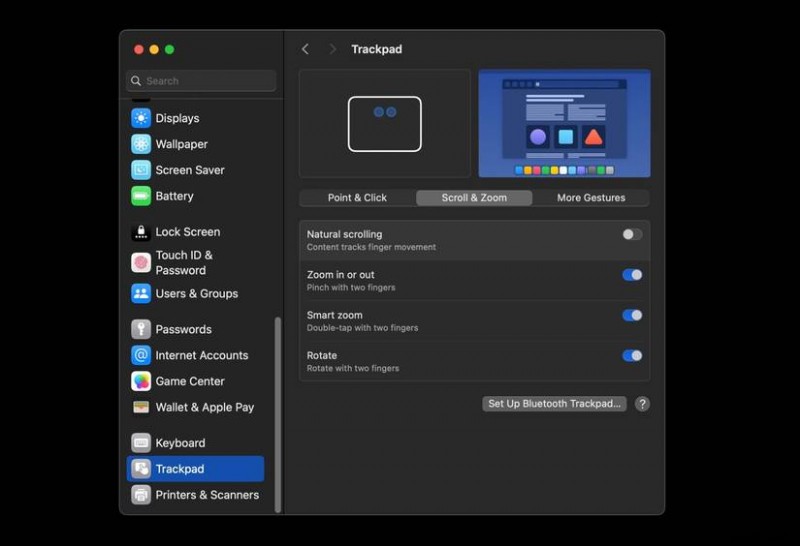Select Printers & Scanners printer icon
Screen dimensions: 800x546
pos(141,495)
